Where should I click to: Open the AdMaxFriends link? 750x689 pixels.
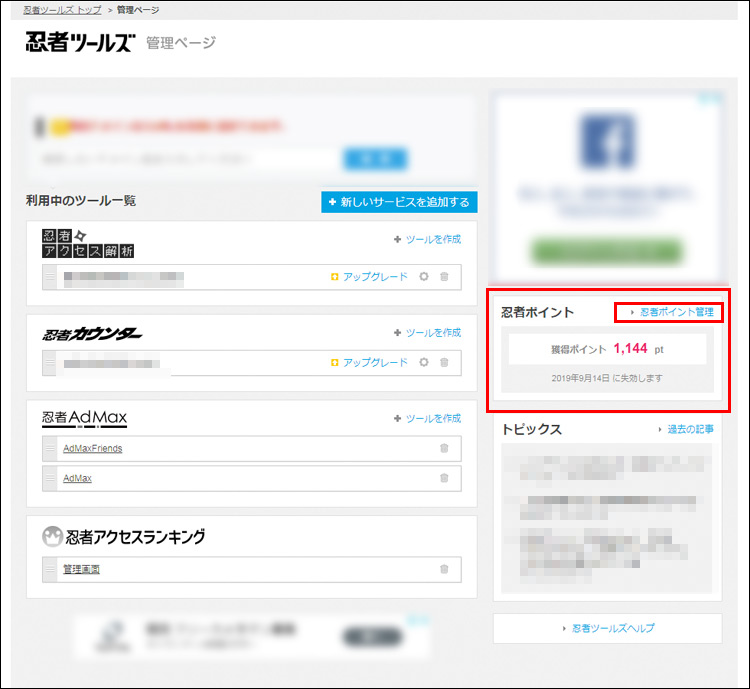(93, 448)
